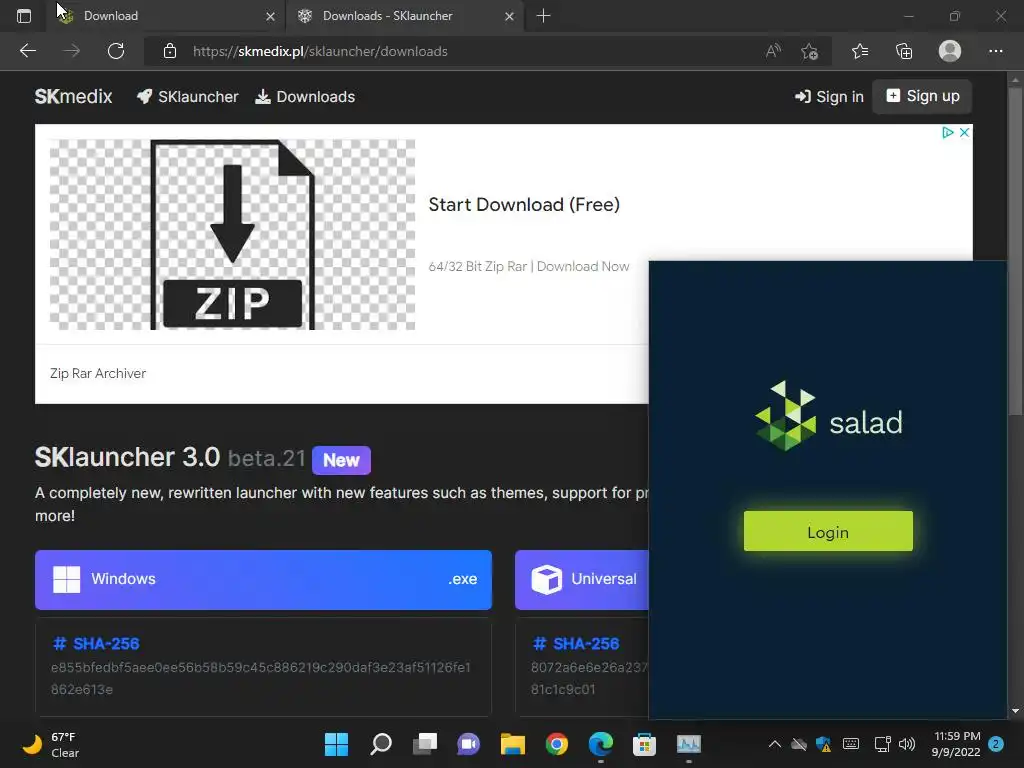Viewport: 1024px width, 768px height.
Task: Open File Explorer from taskbar
Action: [513, 744]
